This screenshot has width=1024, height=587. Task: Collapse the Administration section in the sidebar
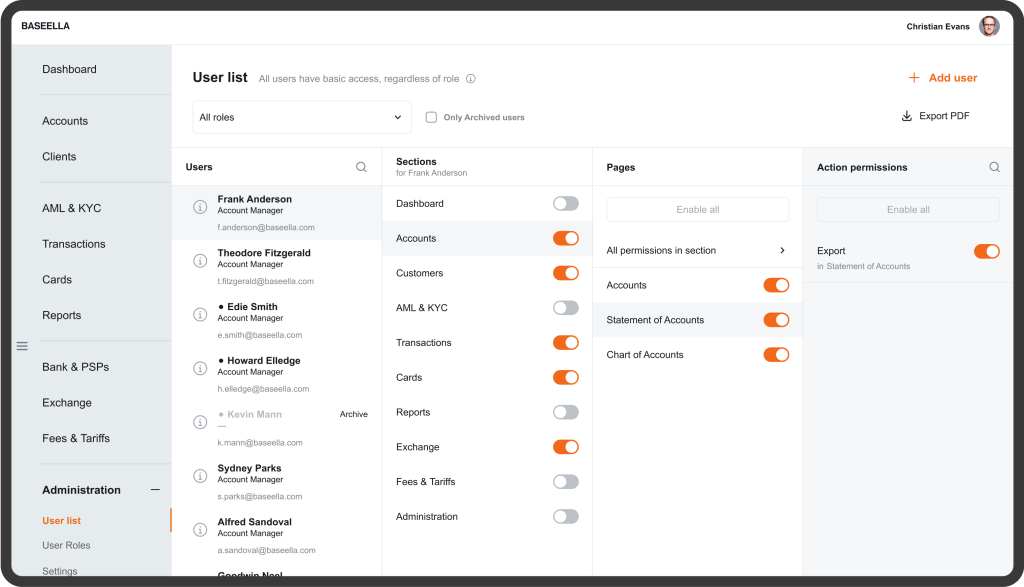click(156, 490)
